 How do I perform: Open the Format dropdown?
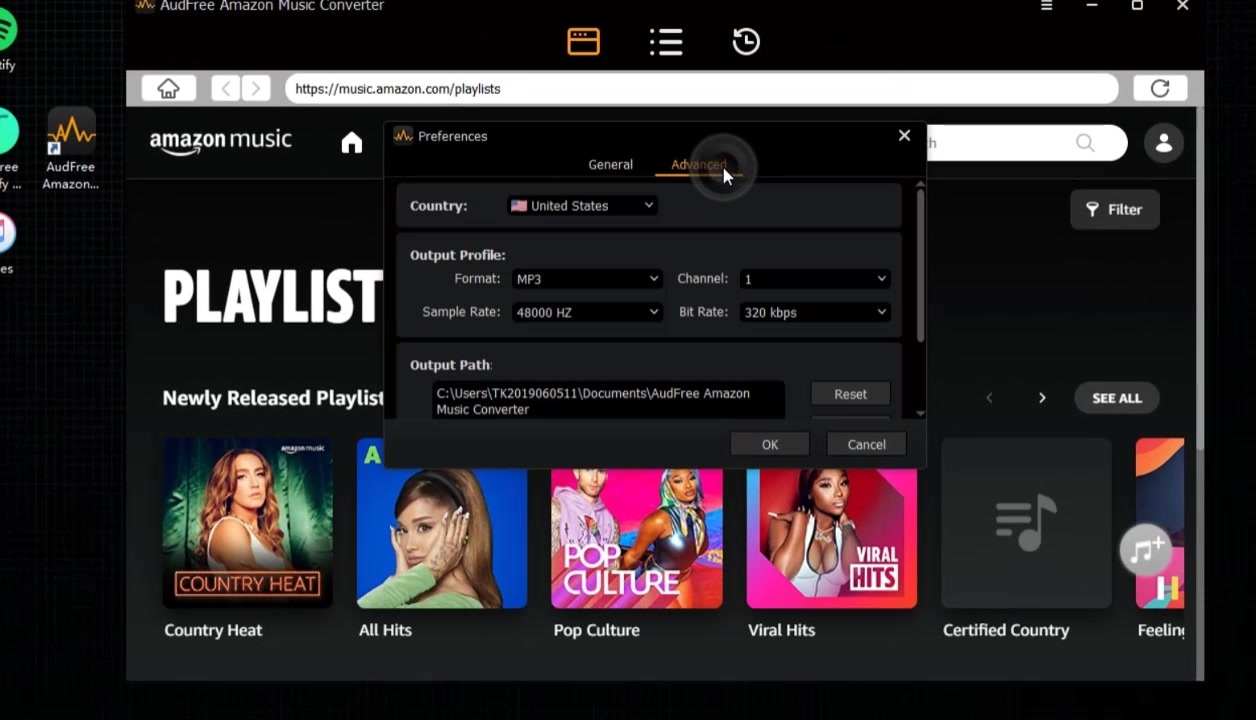coord(587,279)
